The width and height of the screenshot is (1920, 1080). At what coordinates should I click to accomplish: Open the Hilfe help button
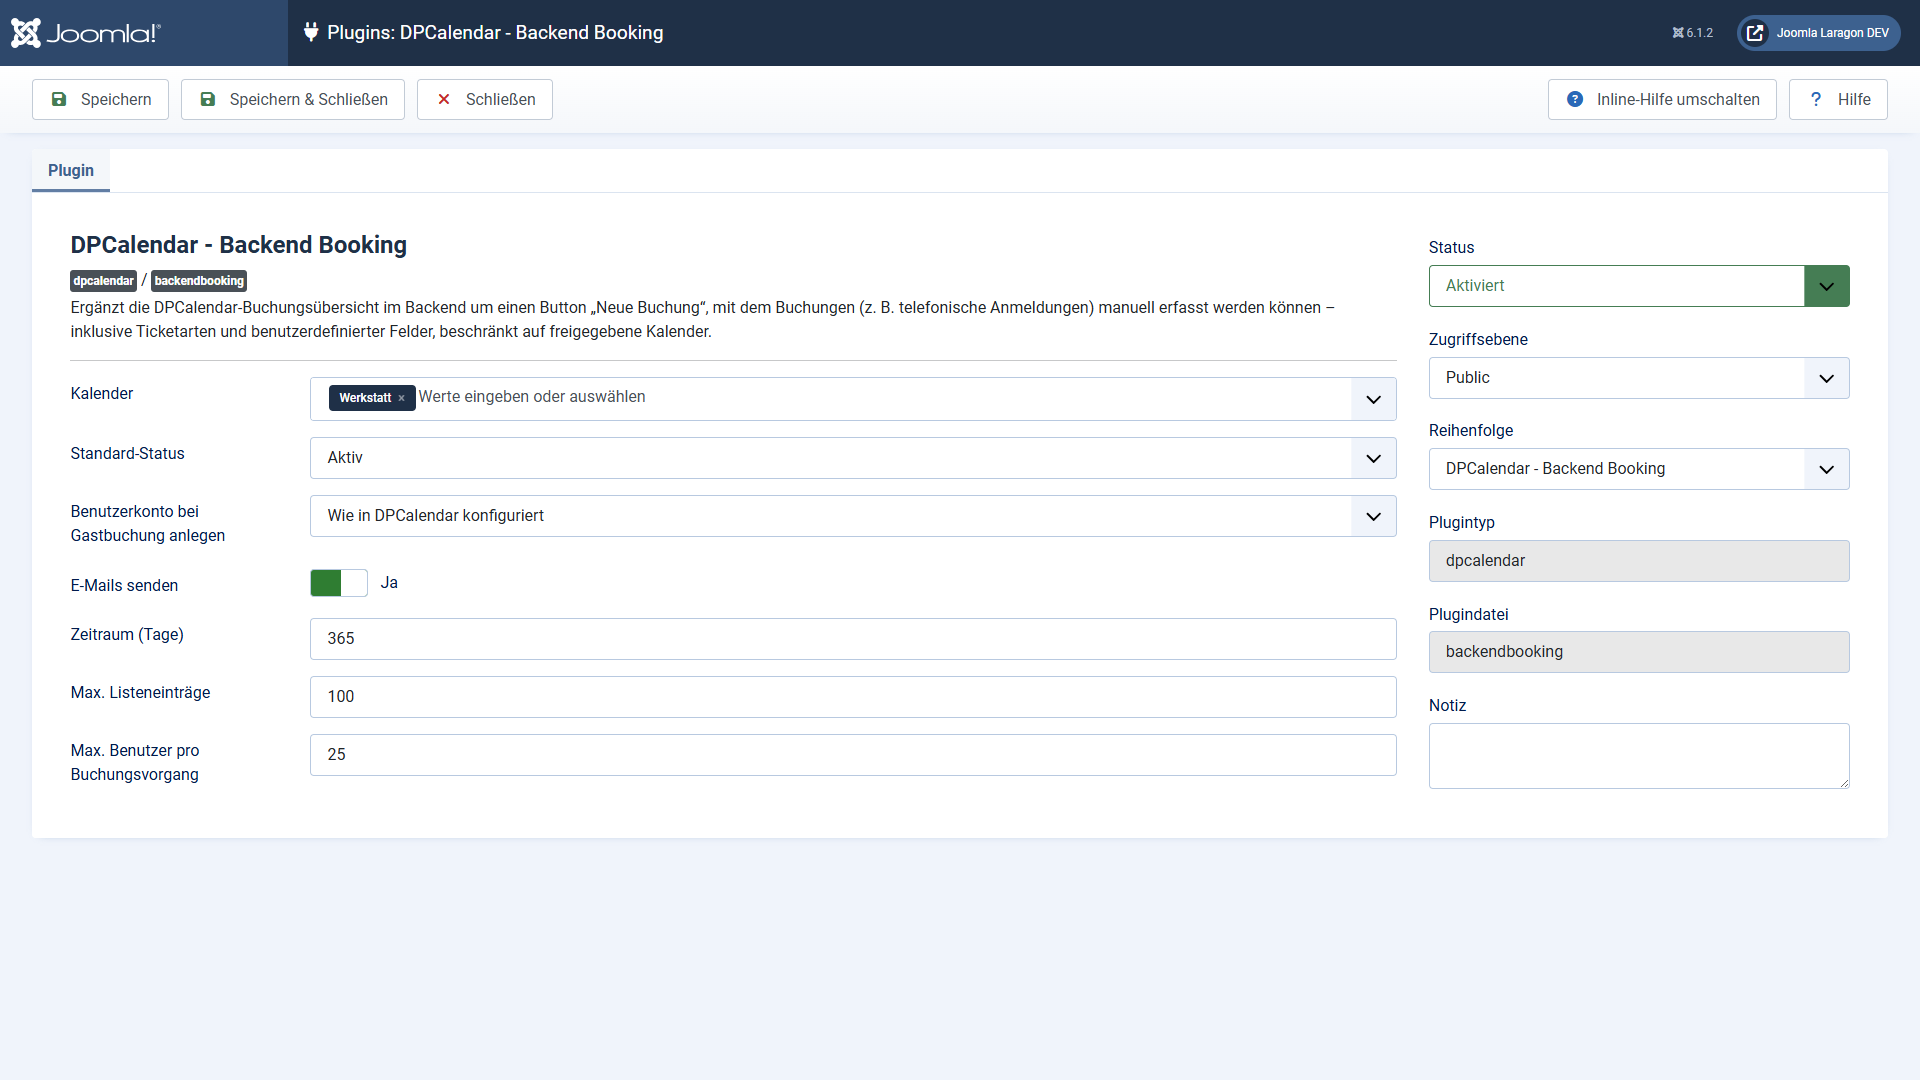pos(1838,99)
